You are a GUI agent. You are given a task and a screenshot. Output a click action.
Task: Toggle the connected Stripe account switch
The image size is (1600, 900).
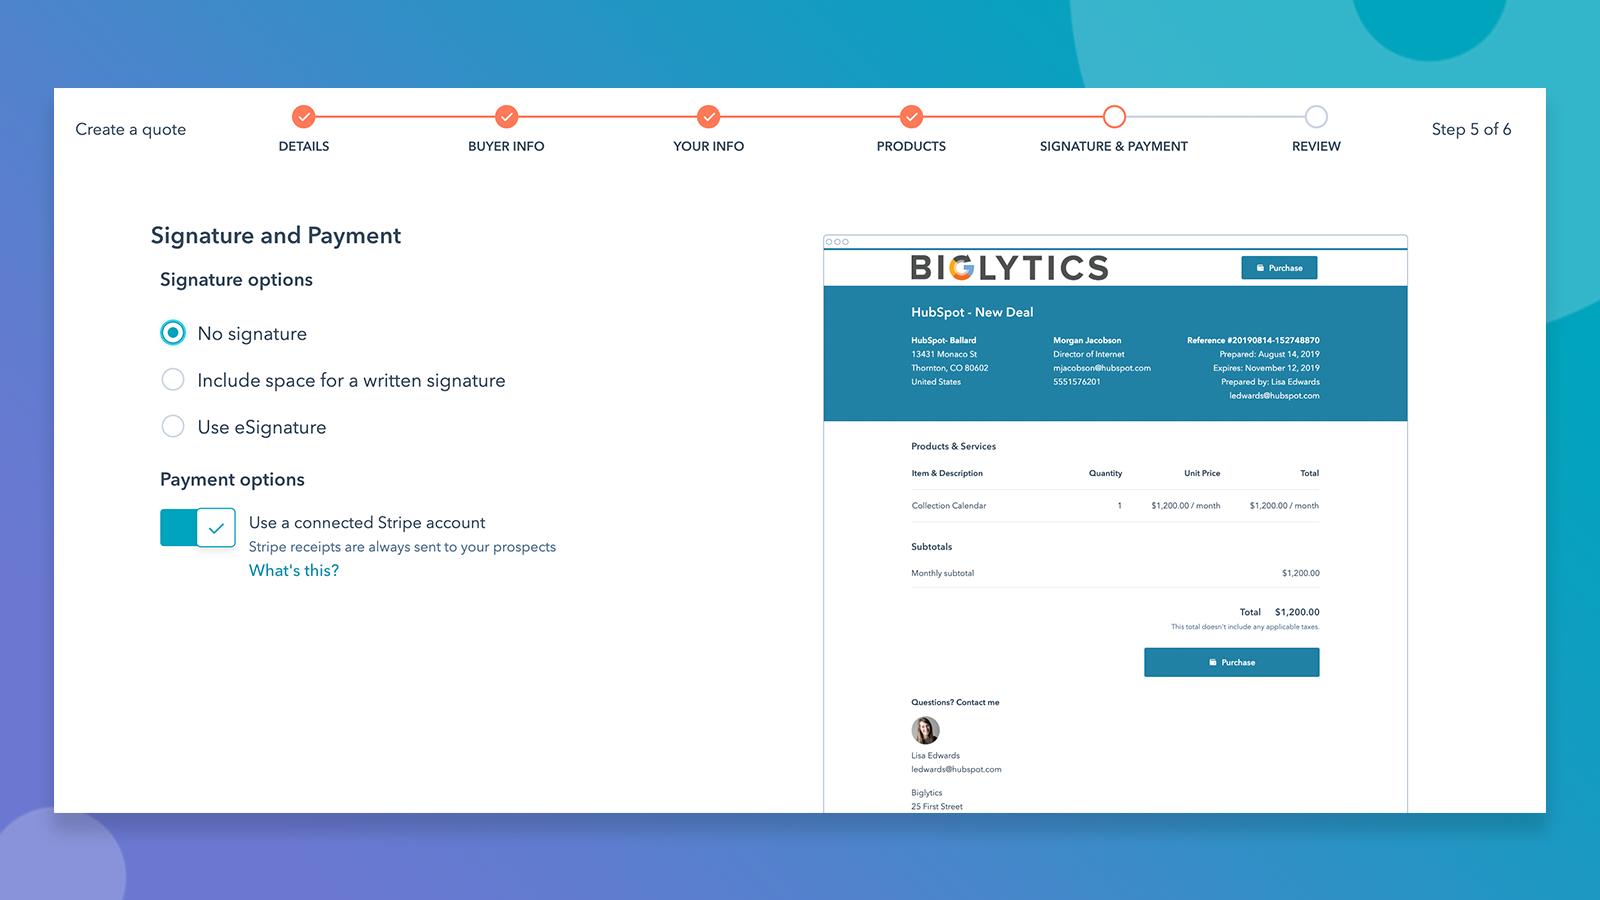(198, 528)
